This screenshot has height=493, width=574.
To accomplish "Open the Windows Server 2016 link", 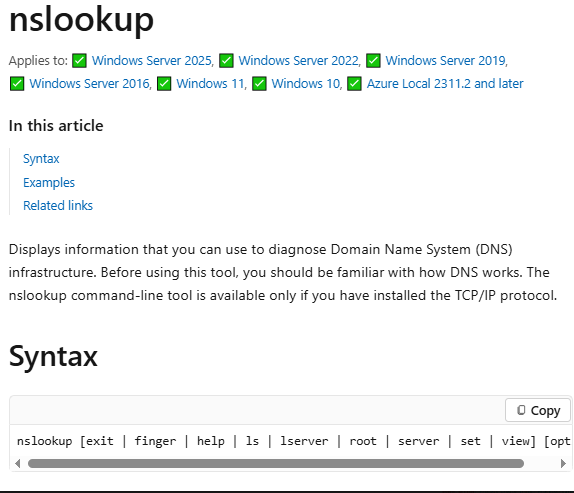I will 90,83.
